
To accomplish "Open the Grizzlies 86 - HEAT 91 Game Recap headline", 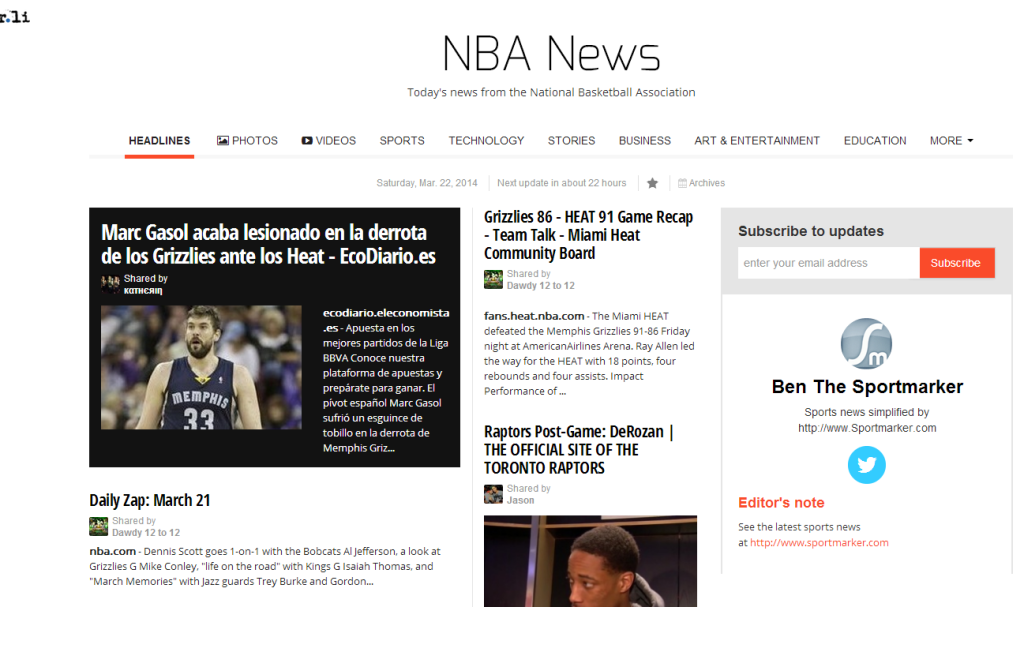I will 588,235.
